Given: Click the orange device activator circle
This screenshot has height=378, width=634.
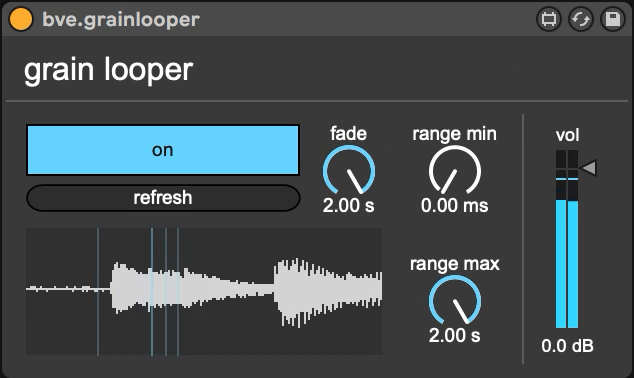Looking at the screenshot, I should pyautogui.click(x=21, y=19).
